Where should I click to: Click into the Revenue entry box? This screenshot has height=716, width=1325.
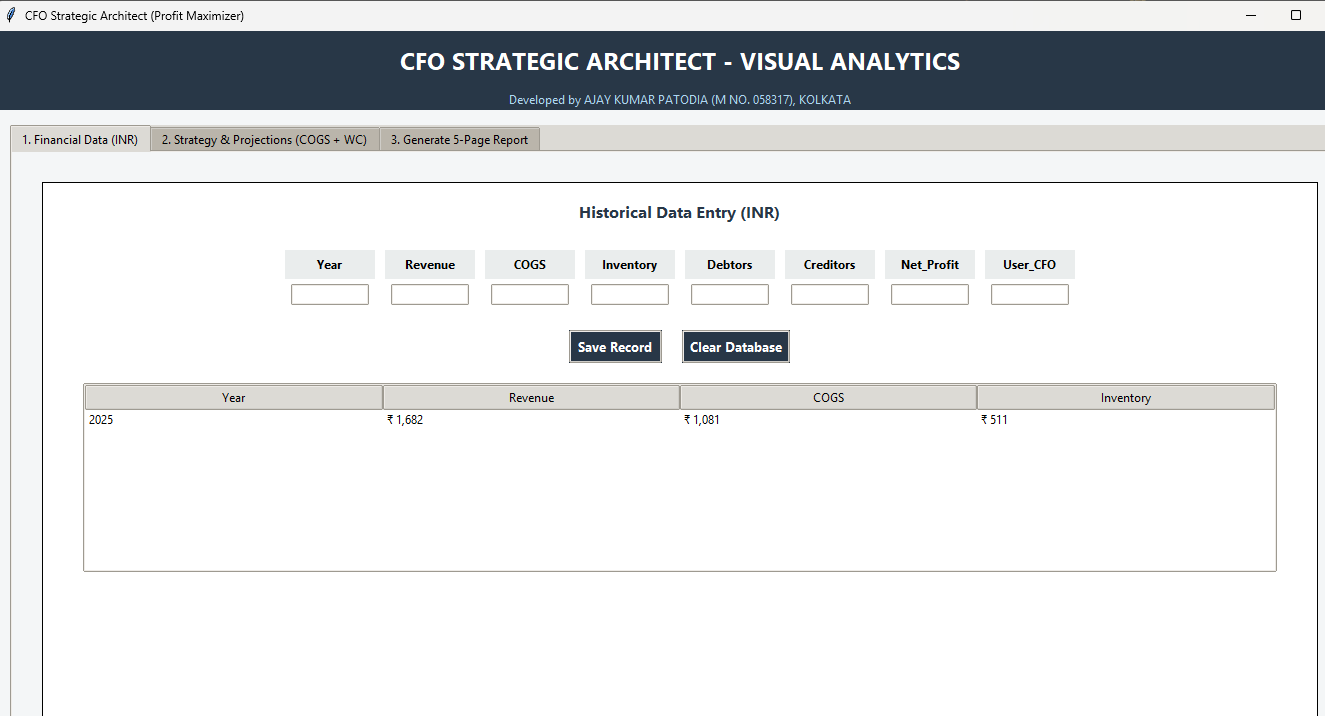[x=430, y=295]
